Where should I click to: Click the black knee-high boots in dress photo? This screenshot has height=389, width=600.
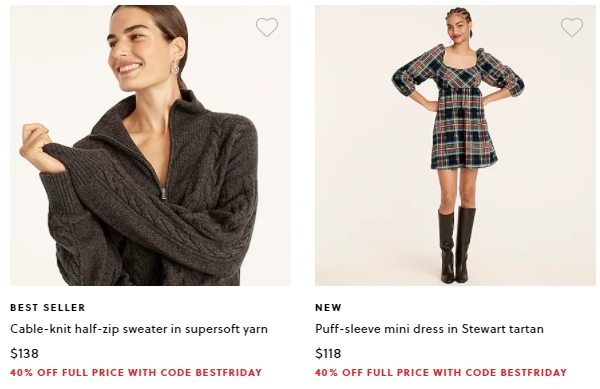point(457,245)
